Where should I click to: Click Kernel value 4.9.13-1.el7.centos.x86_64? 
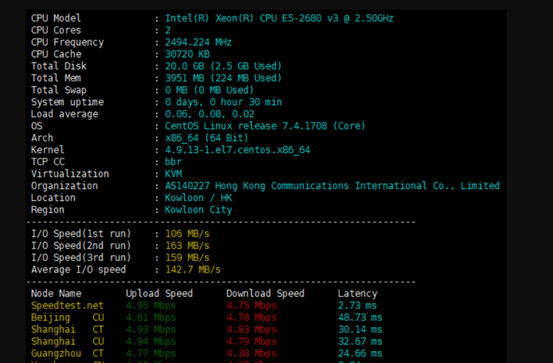237,150
